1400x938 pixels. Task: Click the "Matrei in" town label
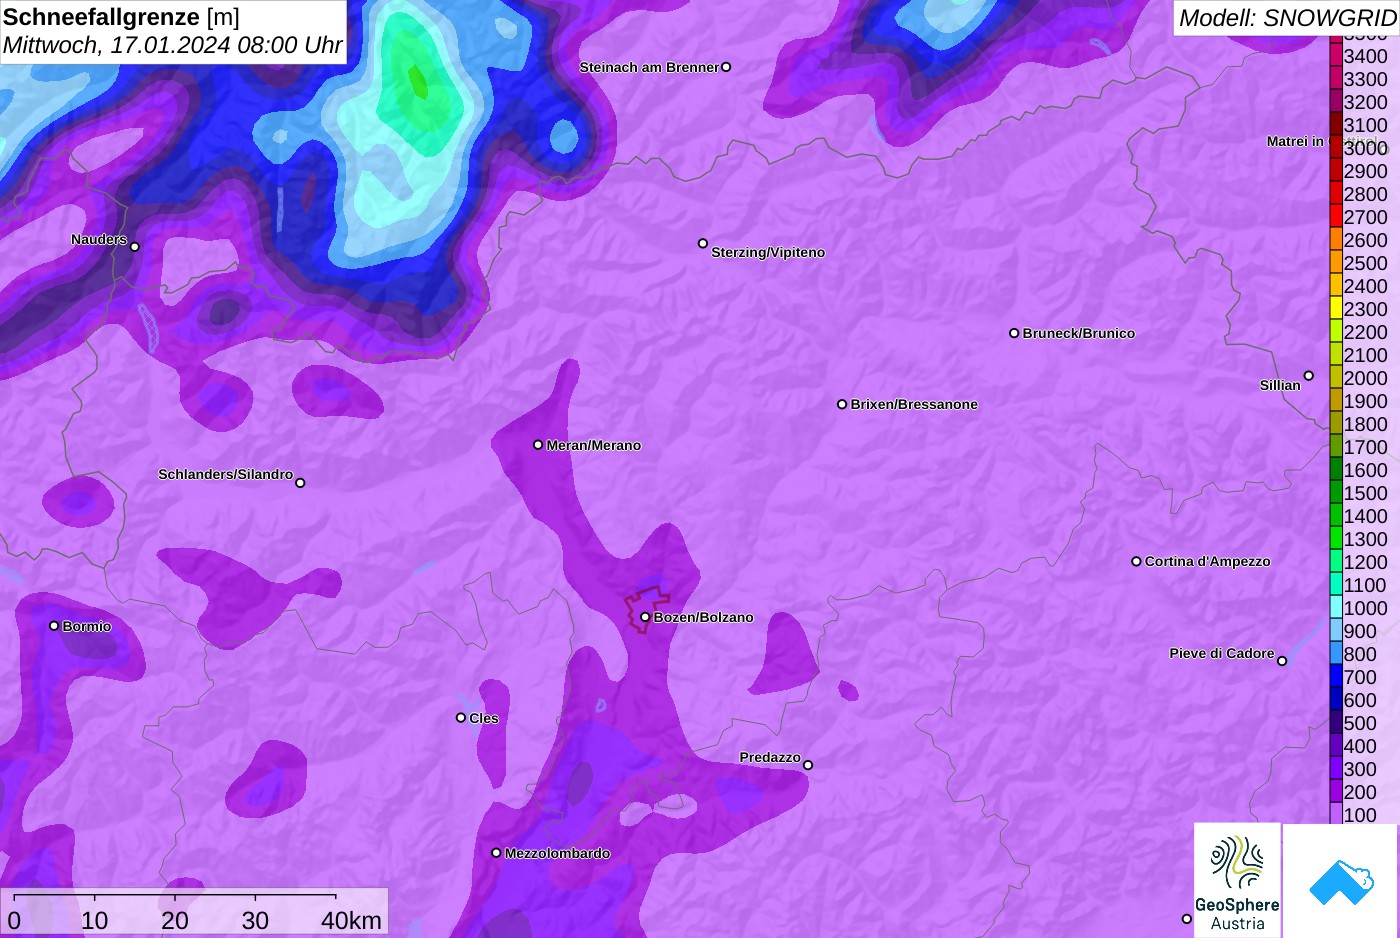tap(1295, 141)
